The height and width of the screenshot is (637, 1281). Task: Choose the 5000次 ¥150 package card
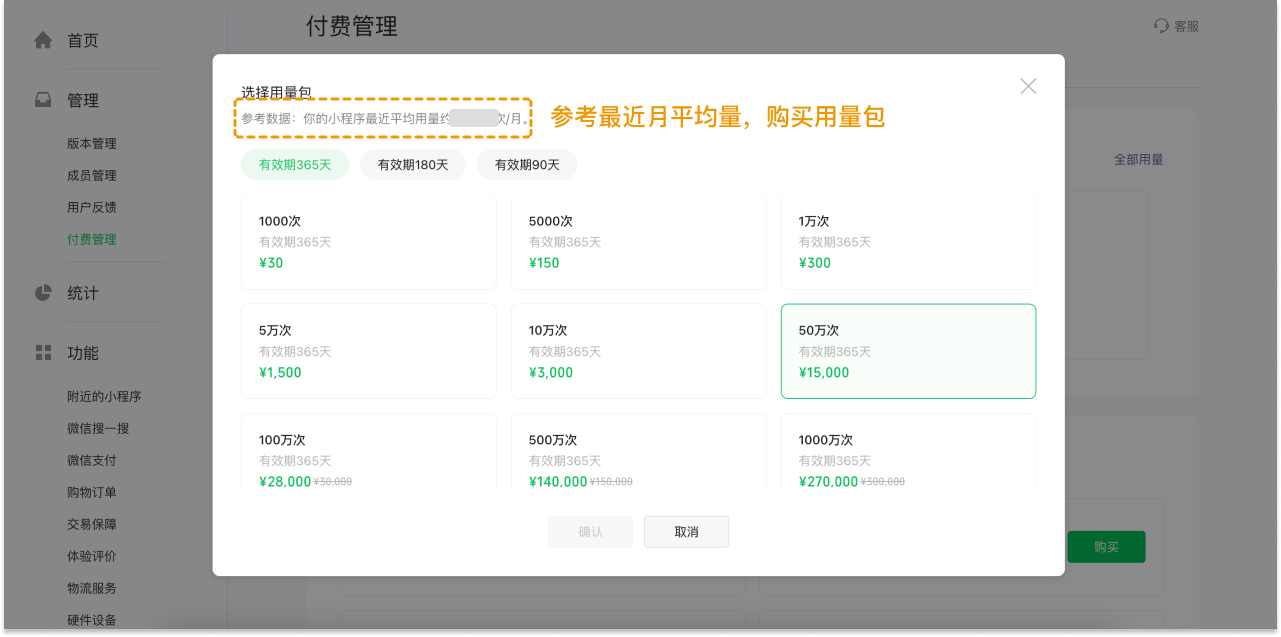point(638,242)
